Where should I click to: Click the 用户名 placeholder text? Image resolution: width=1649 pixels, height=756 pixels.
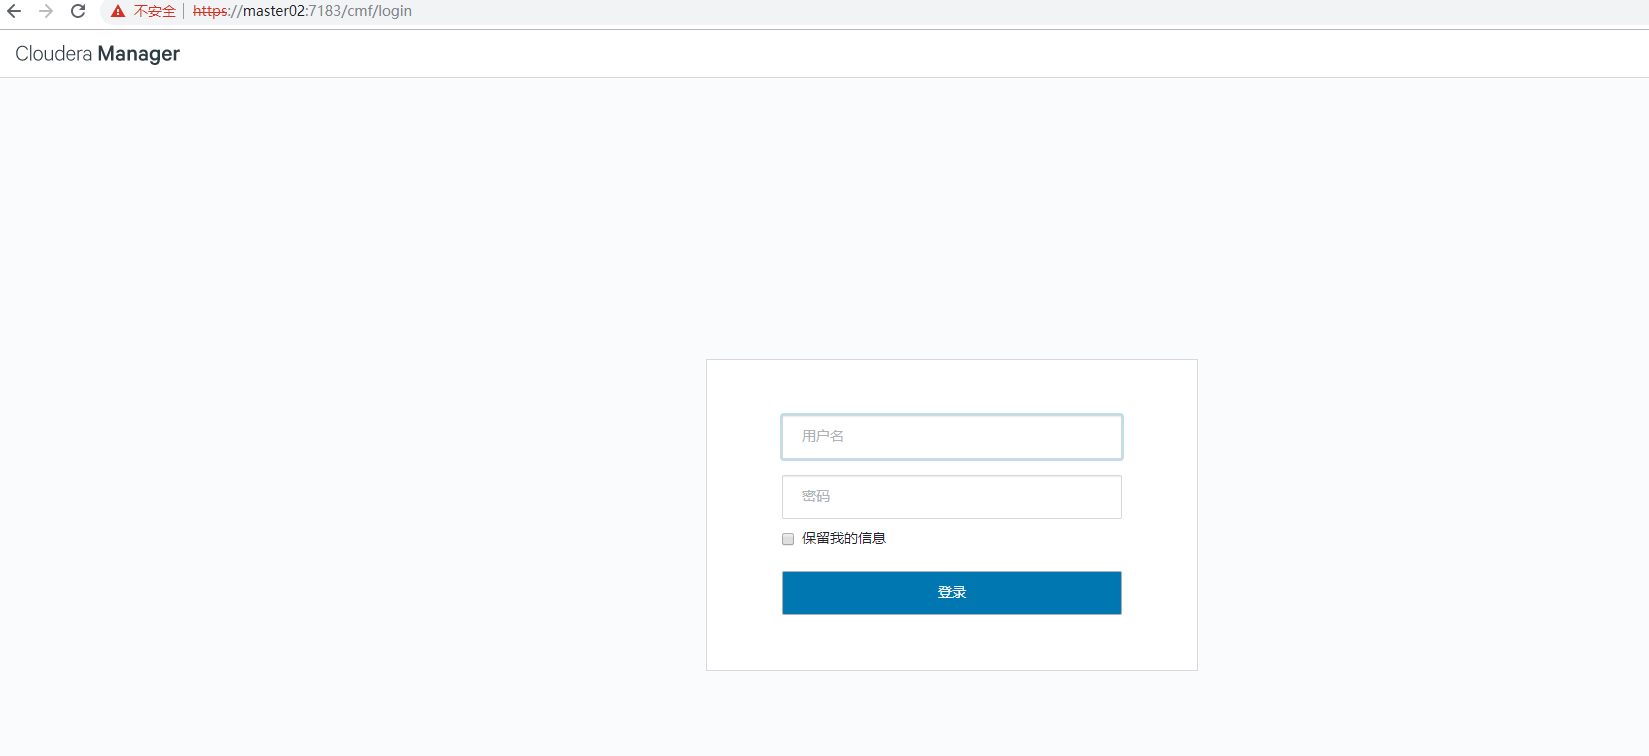823,436
